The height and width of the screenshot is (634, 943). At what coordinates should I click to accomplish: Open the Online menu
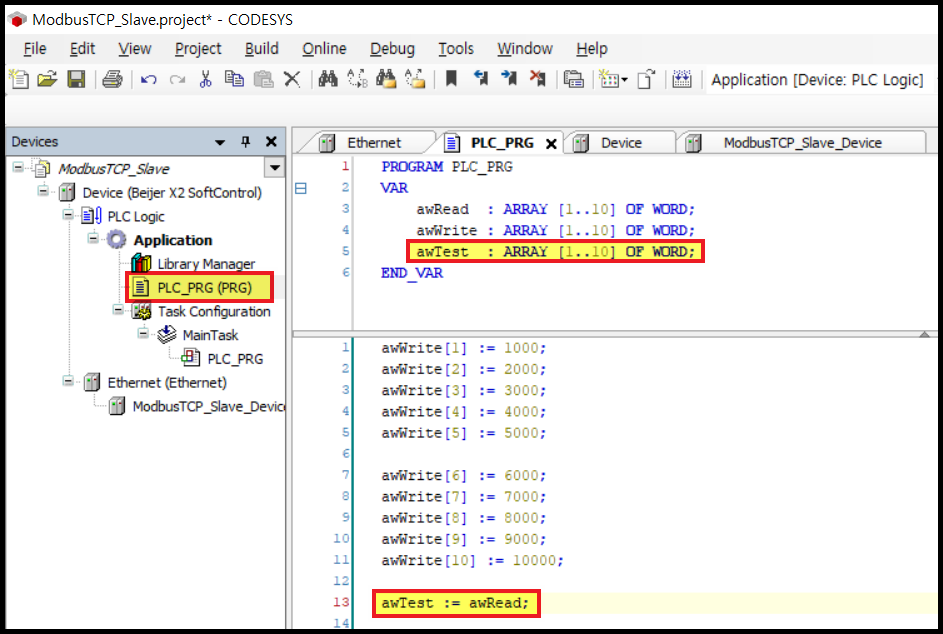point(324,49)
